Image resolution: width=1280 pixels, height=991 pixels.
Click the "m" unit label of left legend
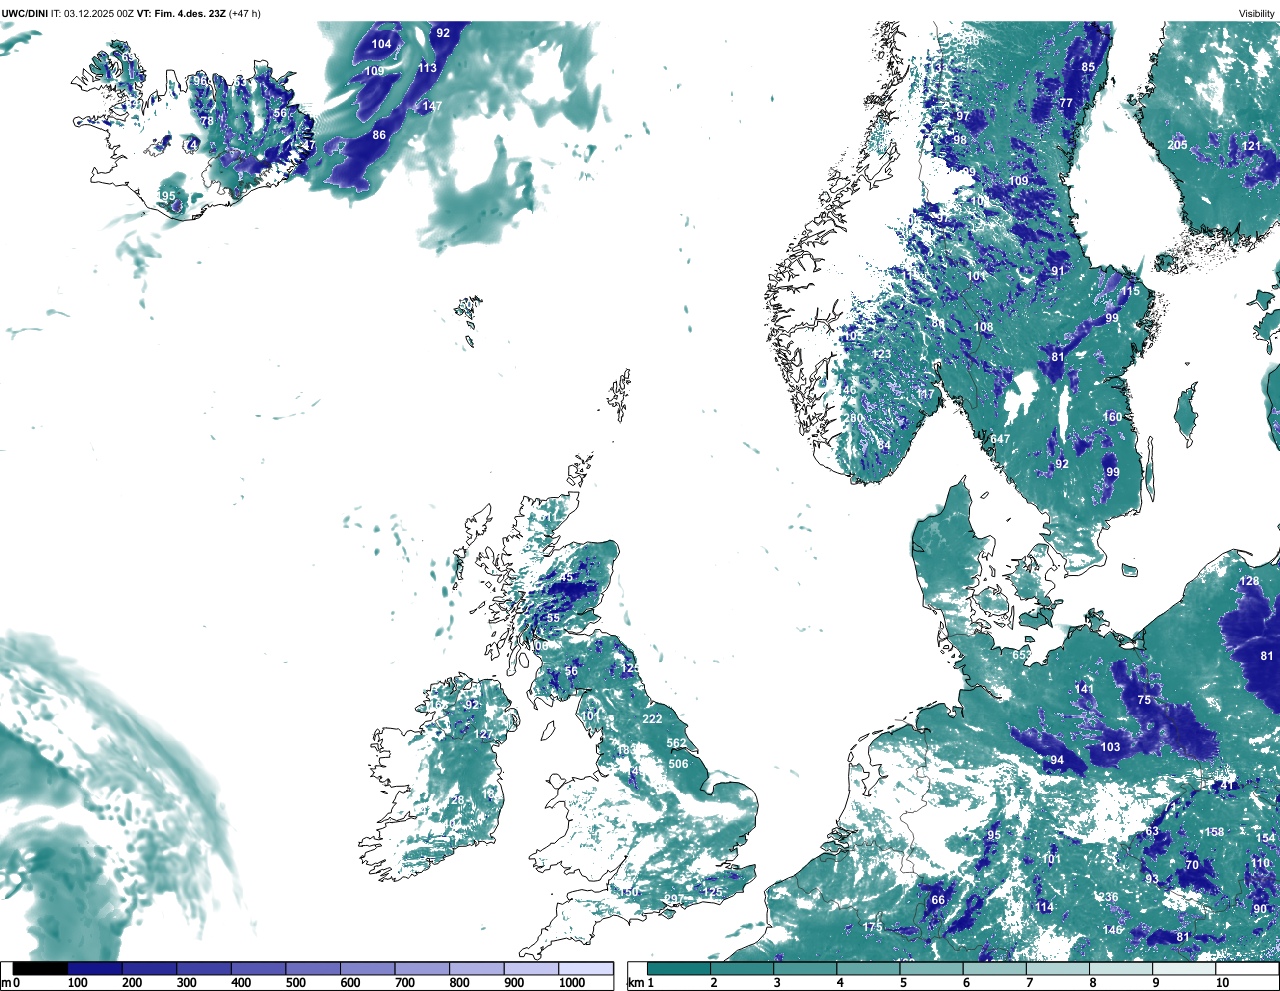pos(5,983)
